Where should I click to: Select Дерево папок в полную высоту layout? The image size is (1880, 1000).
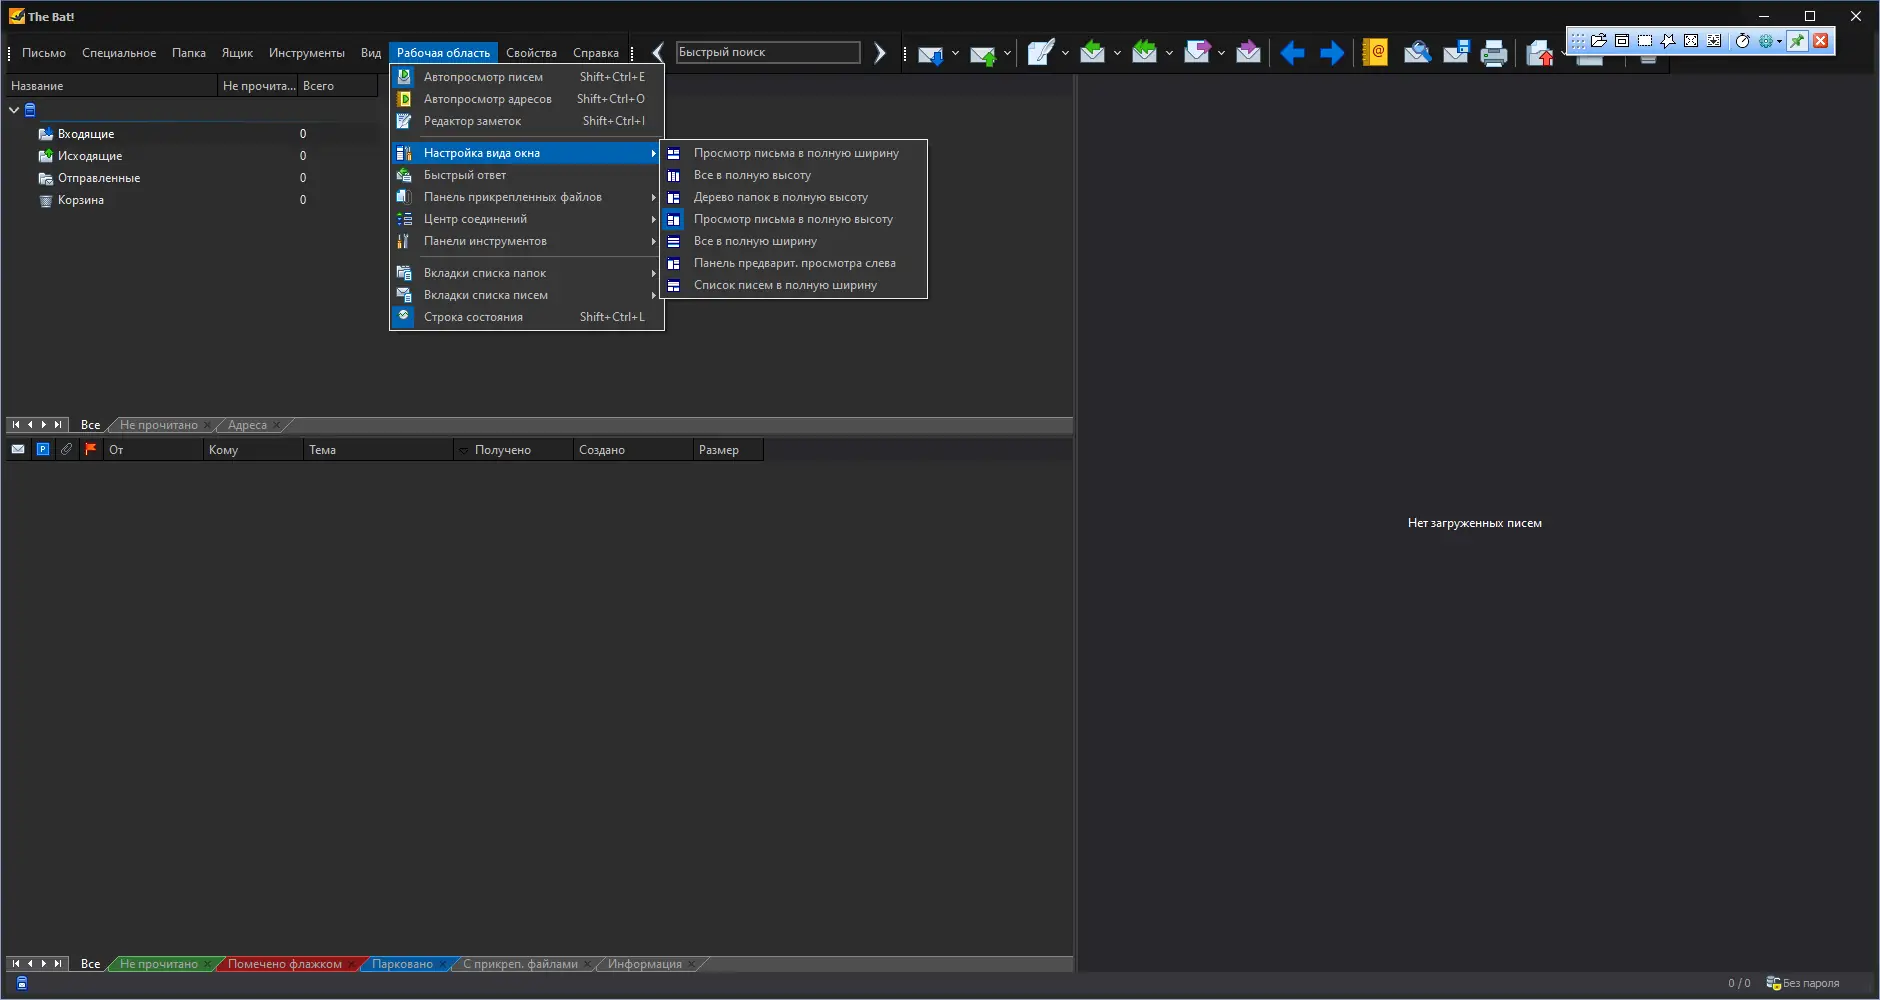[794, 197]
